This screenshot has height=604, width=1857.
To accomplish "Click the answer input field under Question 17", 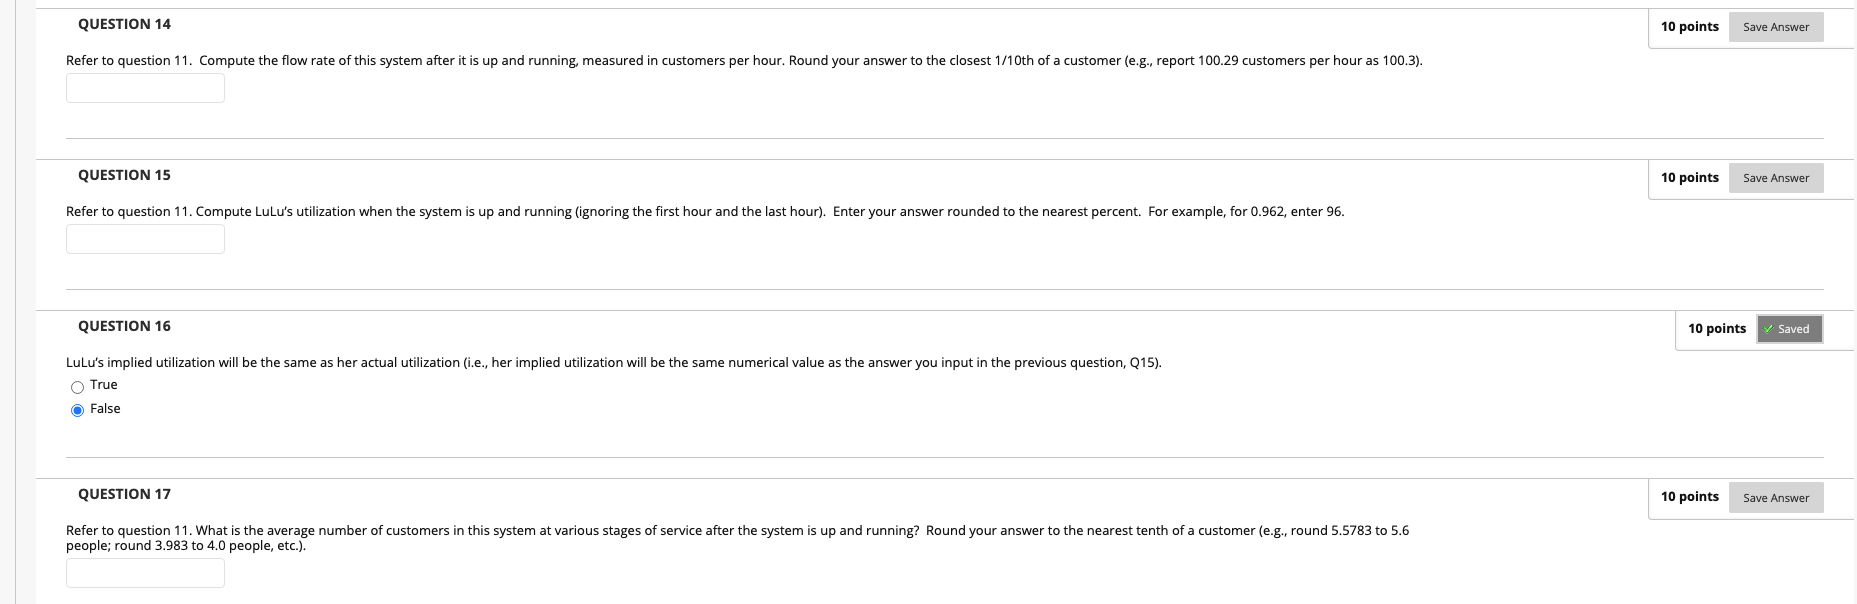I will point(145,573).
